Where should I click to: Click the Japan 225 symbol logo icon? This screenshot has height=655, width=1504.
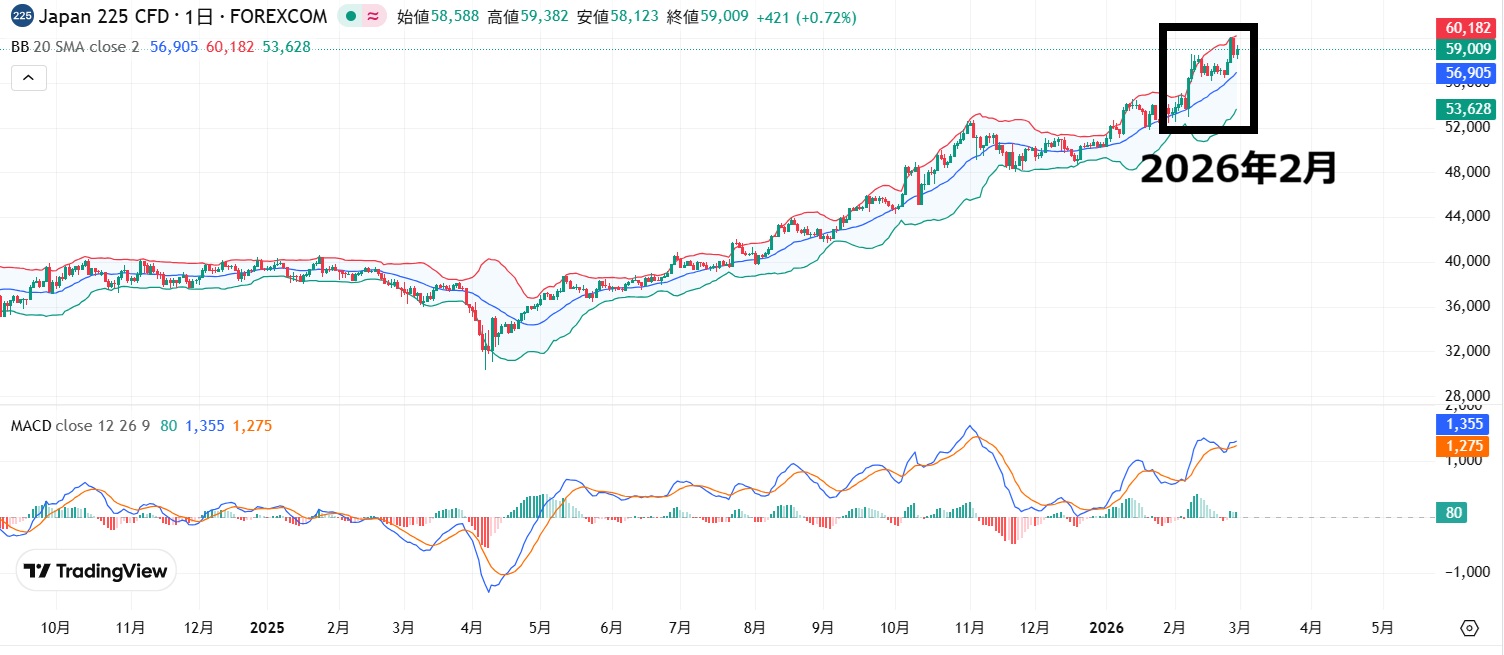(22, 17)
